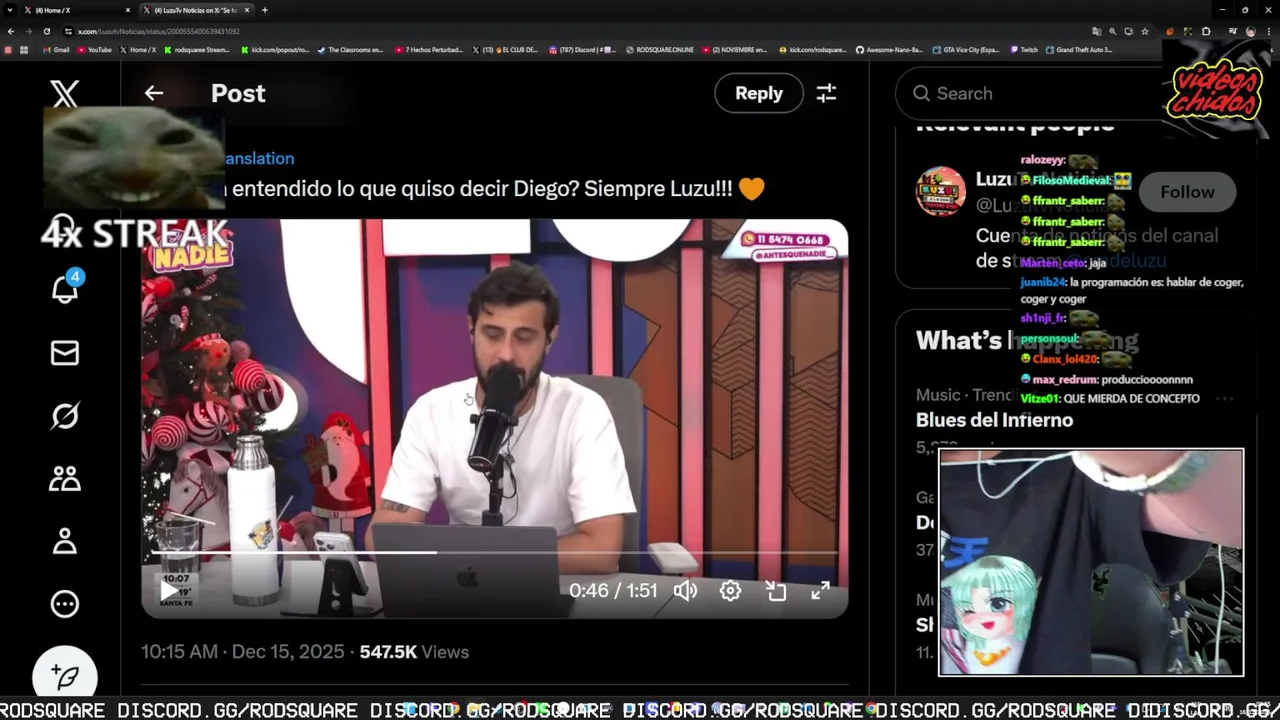Navigate browser back arrow
Viewport: 1280px width, 720px height.
(x=11, y=31)
